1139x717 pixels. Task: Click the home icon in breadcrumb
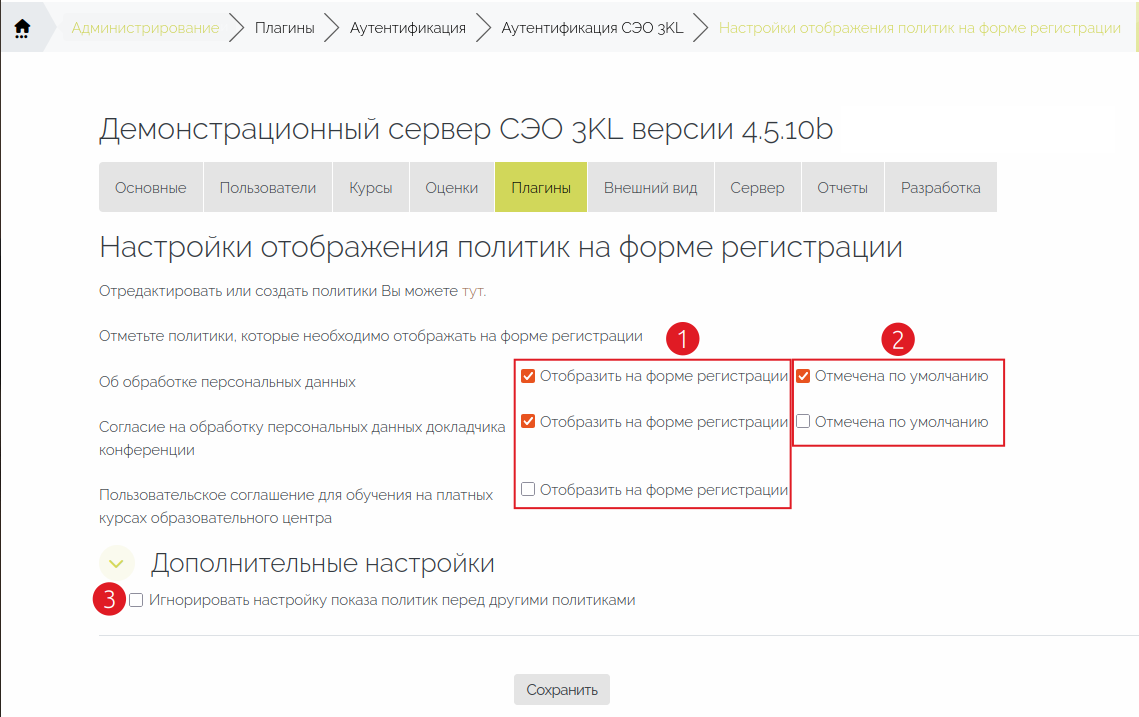tap(22, 28)
